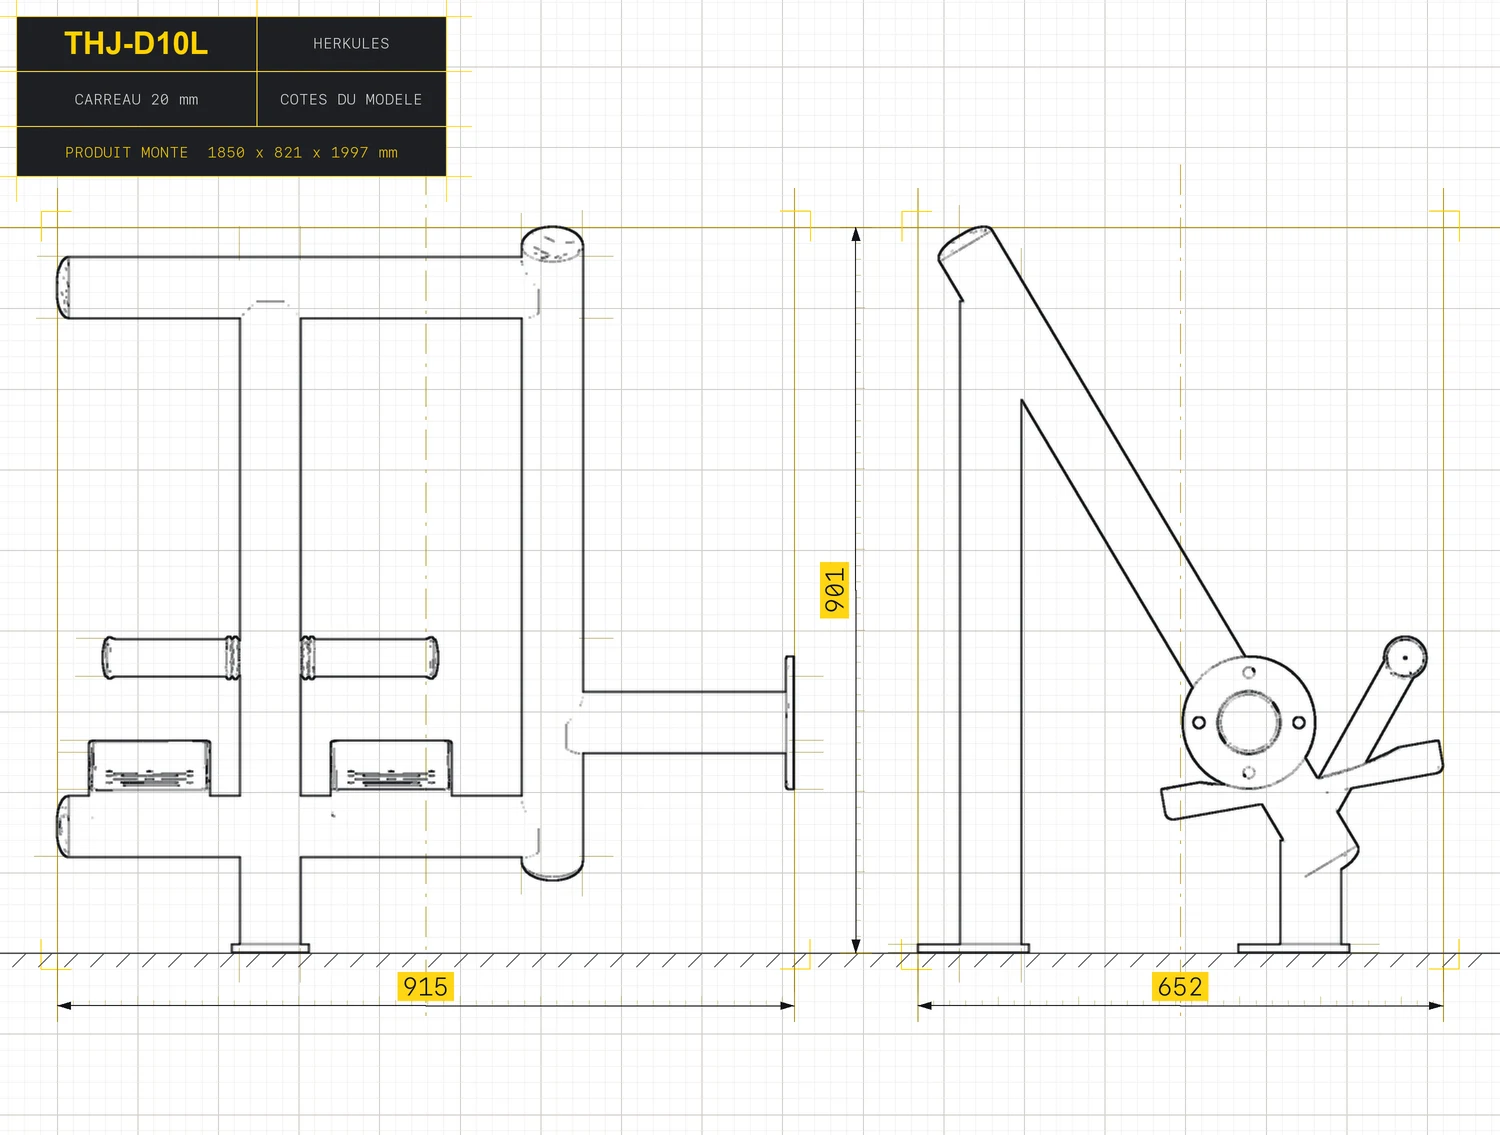
Task: Select the small roller above the lever arm
Action: (1405, 657)
